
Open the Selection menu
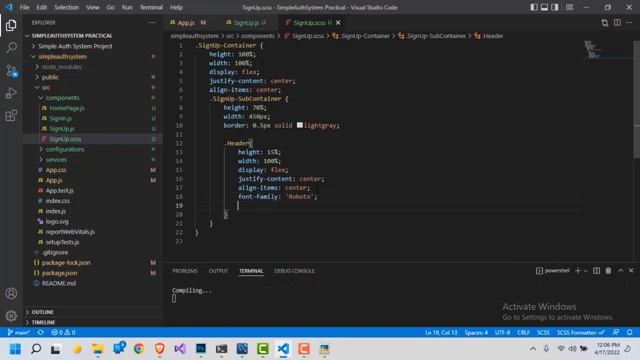tap(66, 7)
